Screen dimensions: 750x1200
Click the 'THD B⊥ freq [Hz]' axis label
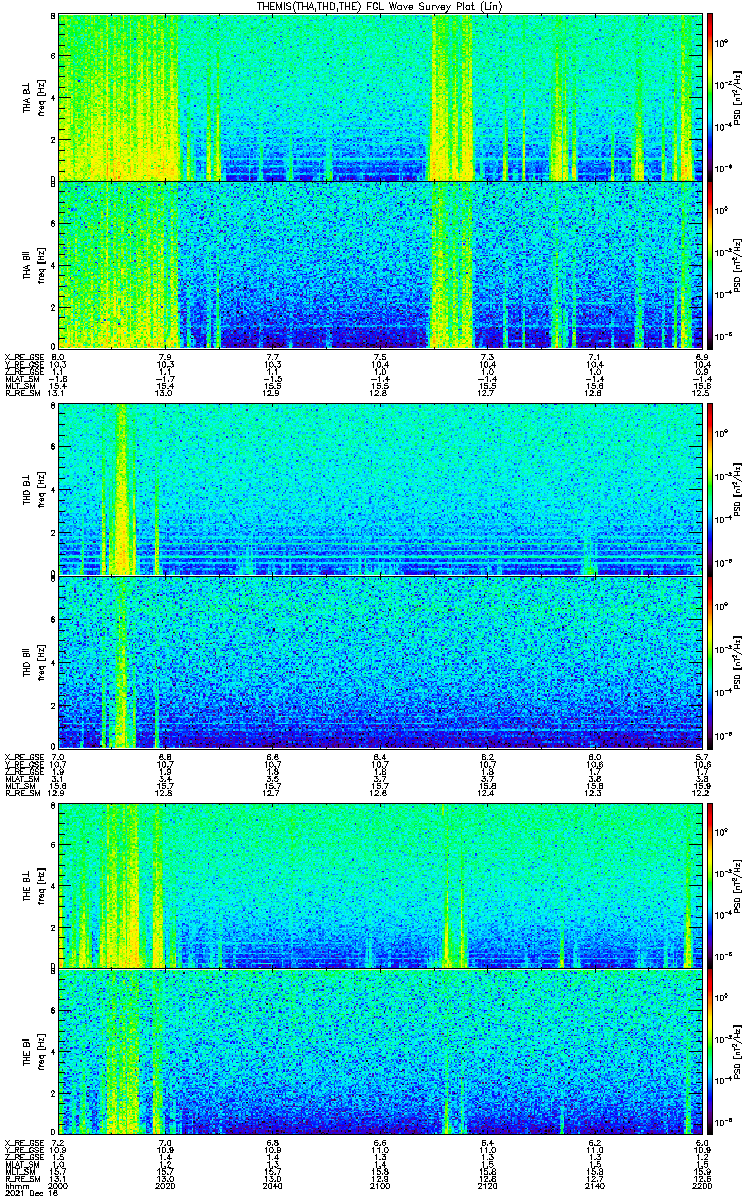32,489
